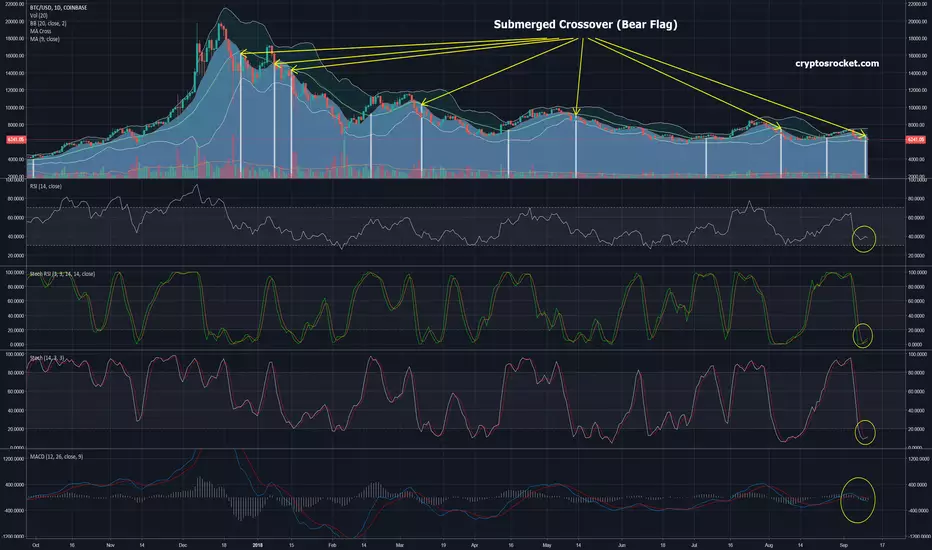Select the yellow circle in Stoch RSI pane
The height and width of the screenshot is (550, 932).
[862, 335]
